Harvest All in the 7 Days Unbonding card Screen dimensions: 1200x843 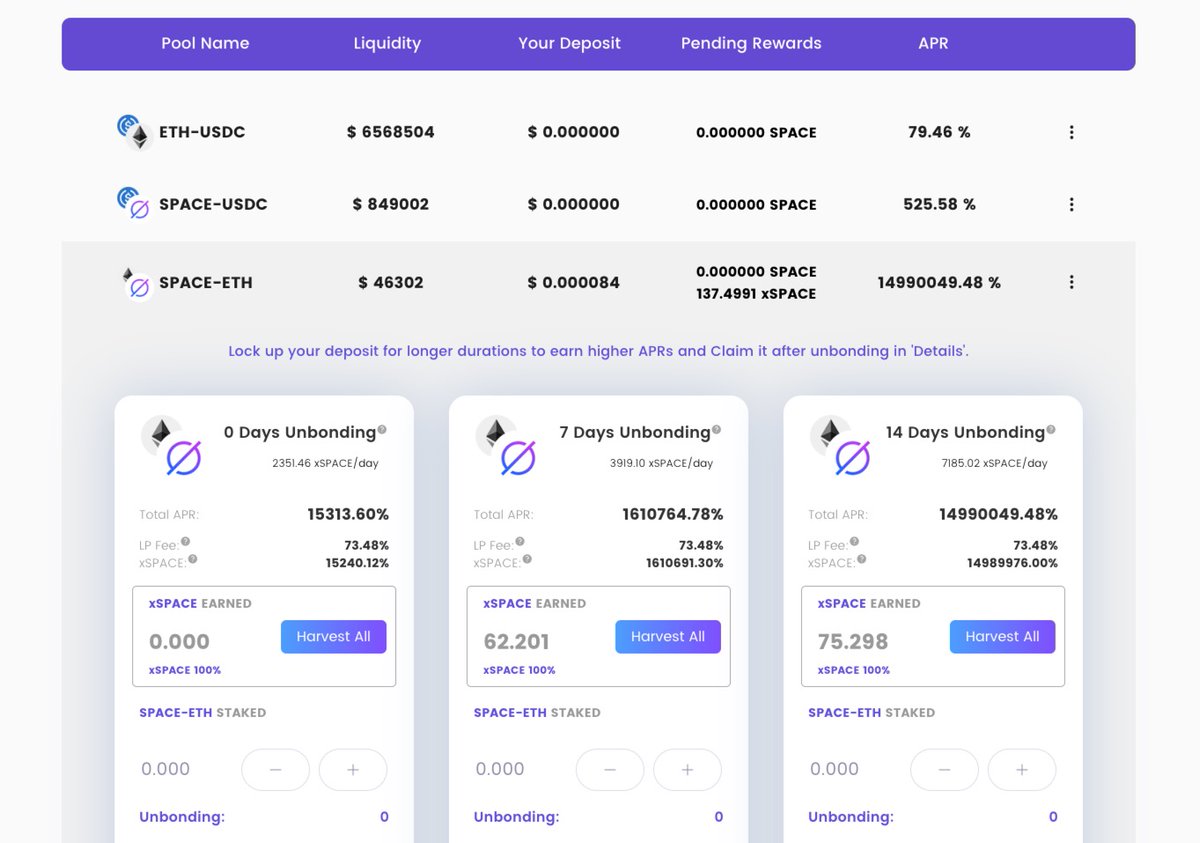[668, 637]
